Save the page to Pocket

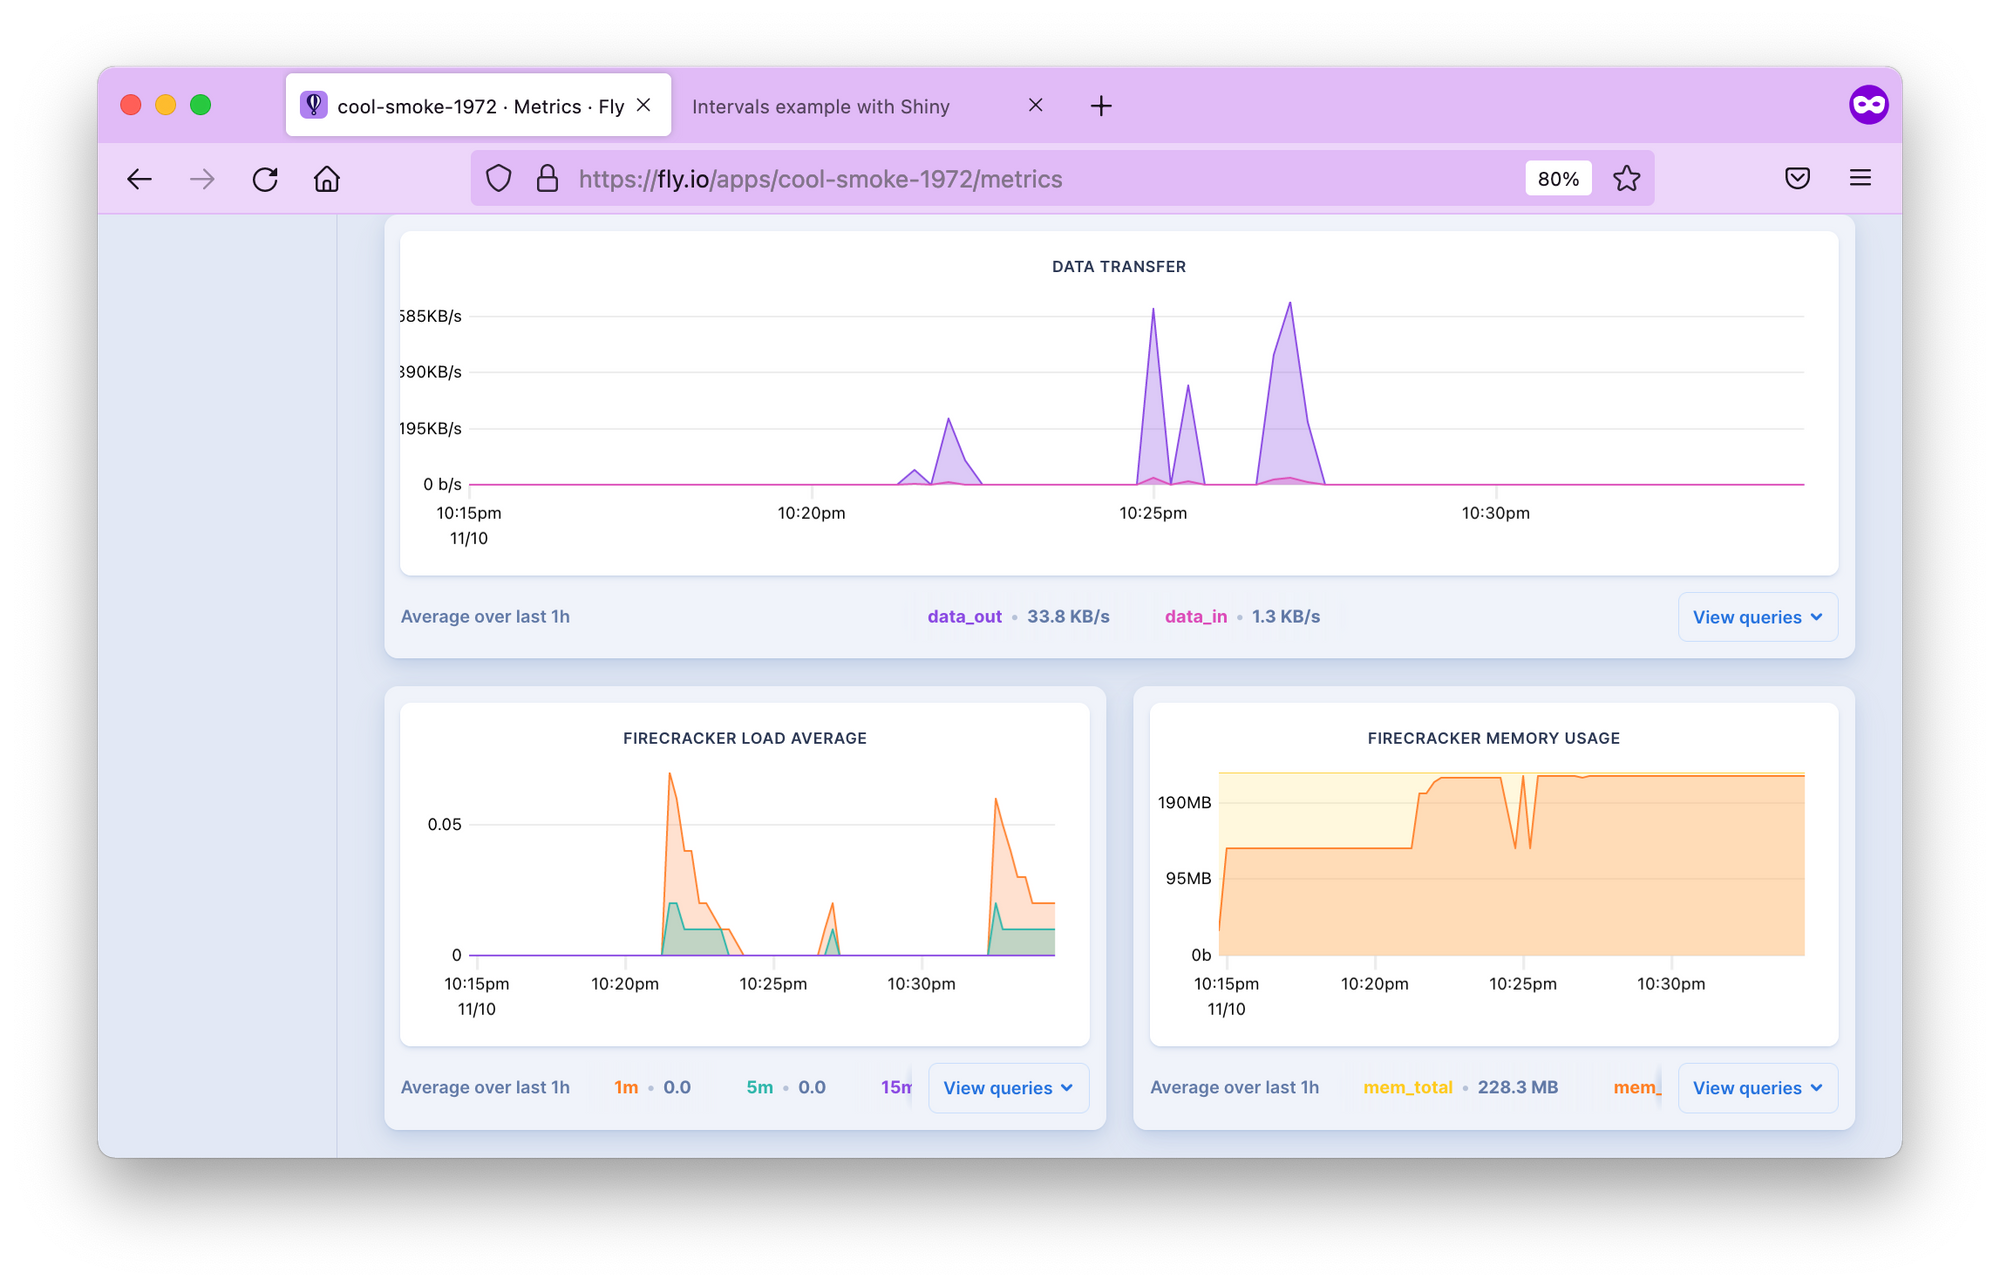[x=1797, y=178]
